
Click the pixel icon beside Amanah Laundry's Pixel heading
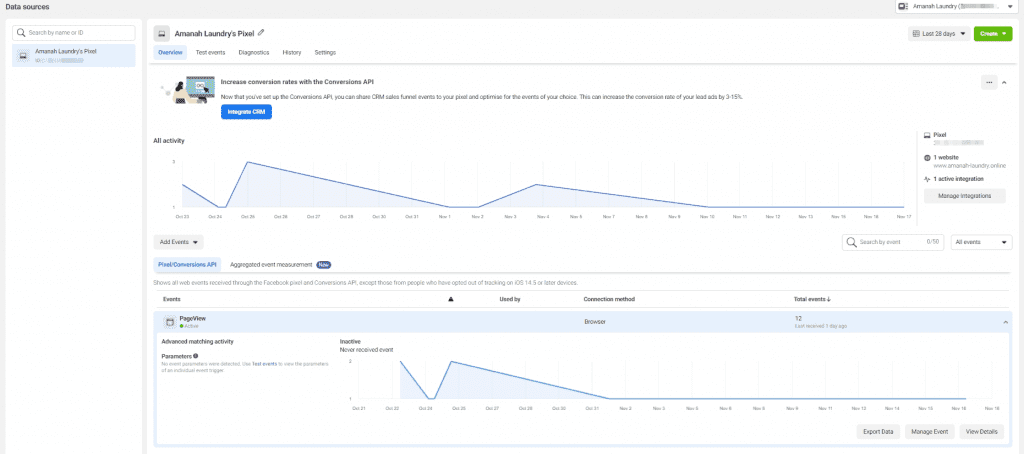click(x=162, y=33)
